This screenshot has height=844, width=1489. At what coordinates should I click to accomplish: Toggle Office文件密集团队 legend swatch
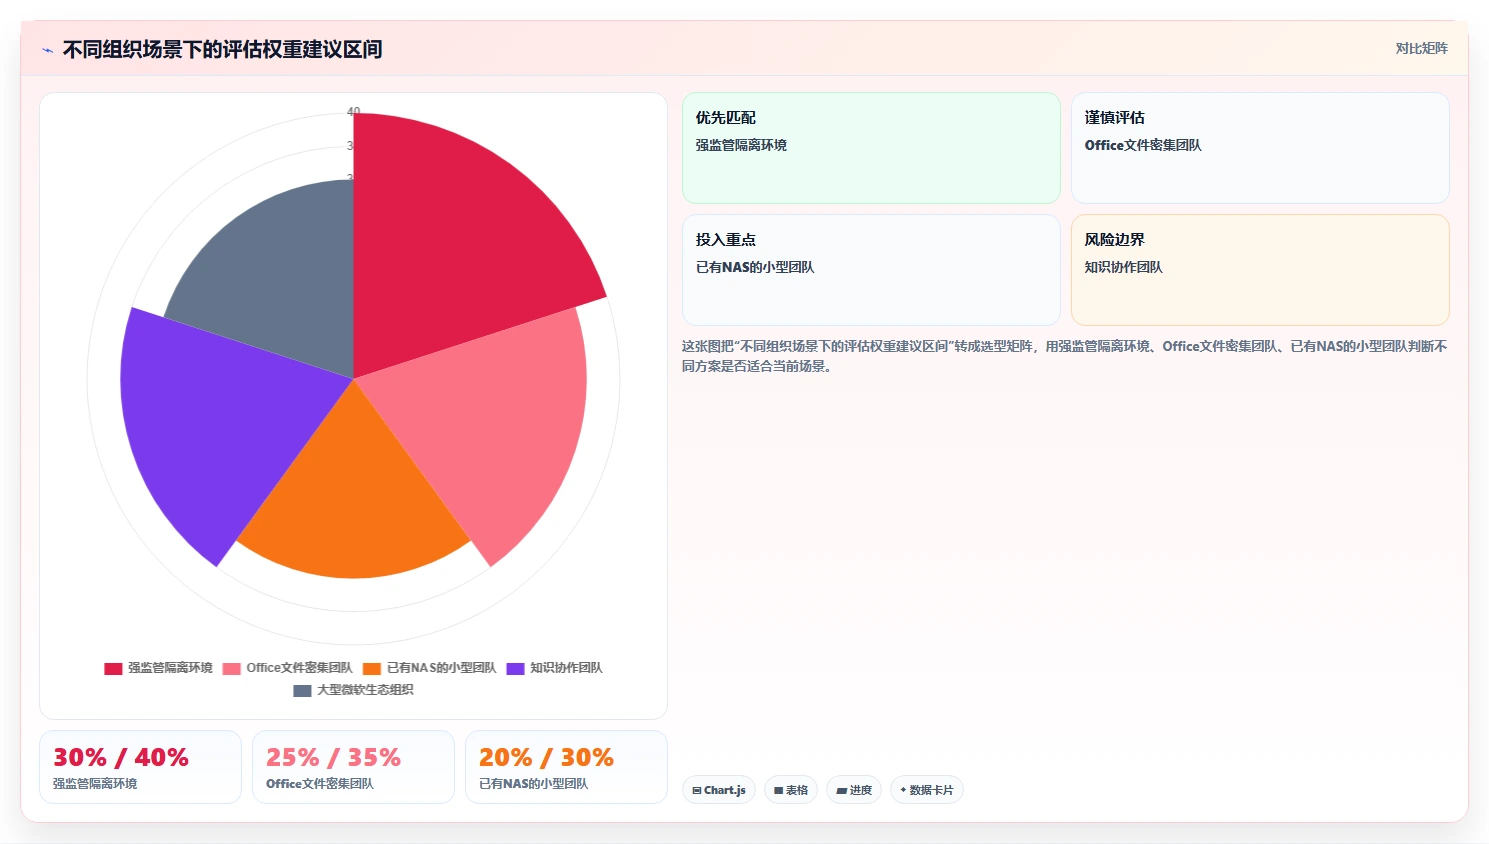(x=231, y=668)
